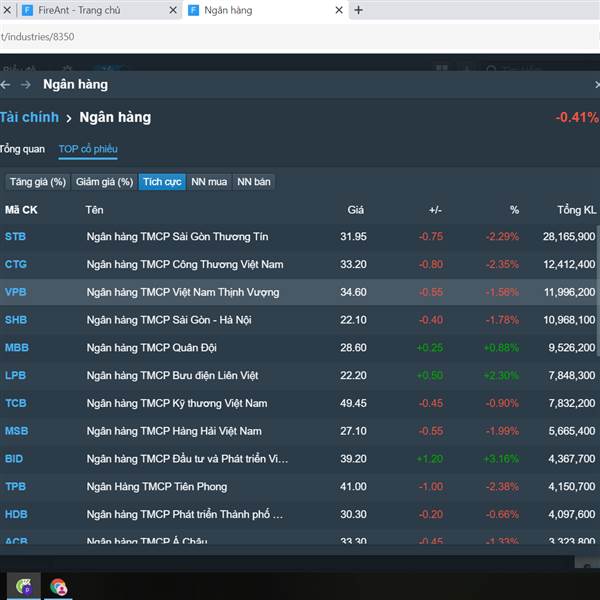Go forward with the panel's right arrow
Image resolution: width=600 pixels, height=600 pixels.
click(26, 85)
